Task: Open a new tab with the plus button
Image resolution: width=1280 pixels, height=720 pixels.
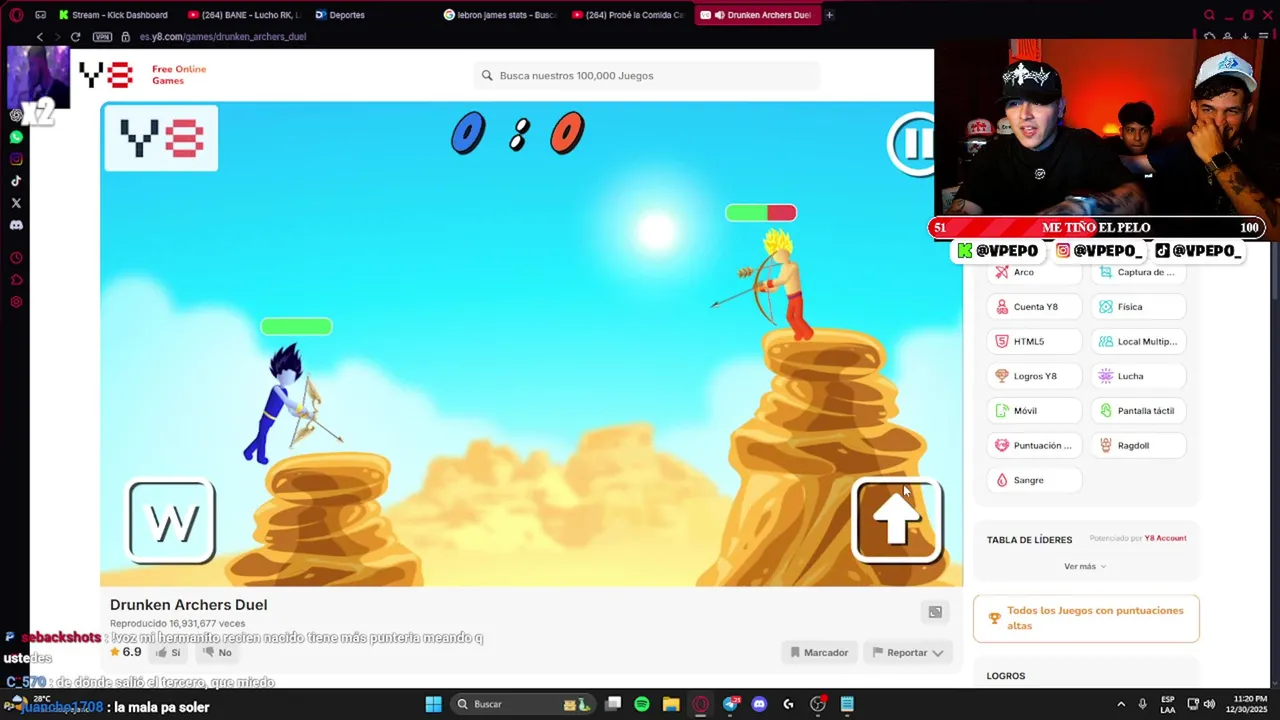Action: (829, 15)
